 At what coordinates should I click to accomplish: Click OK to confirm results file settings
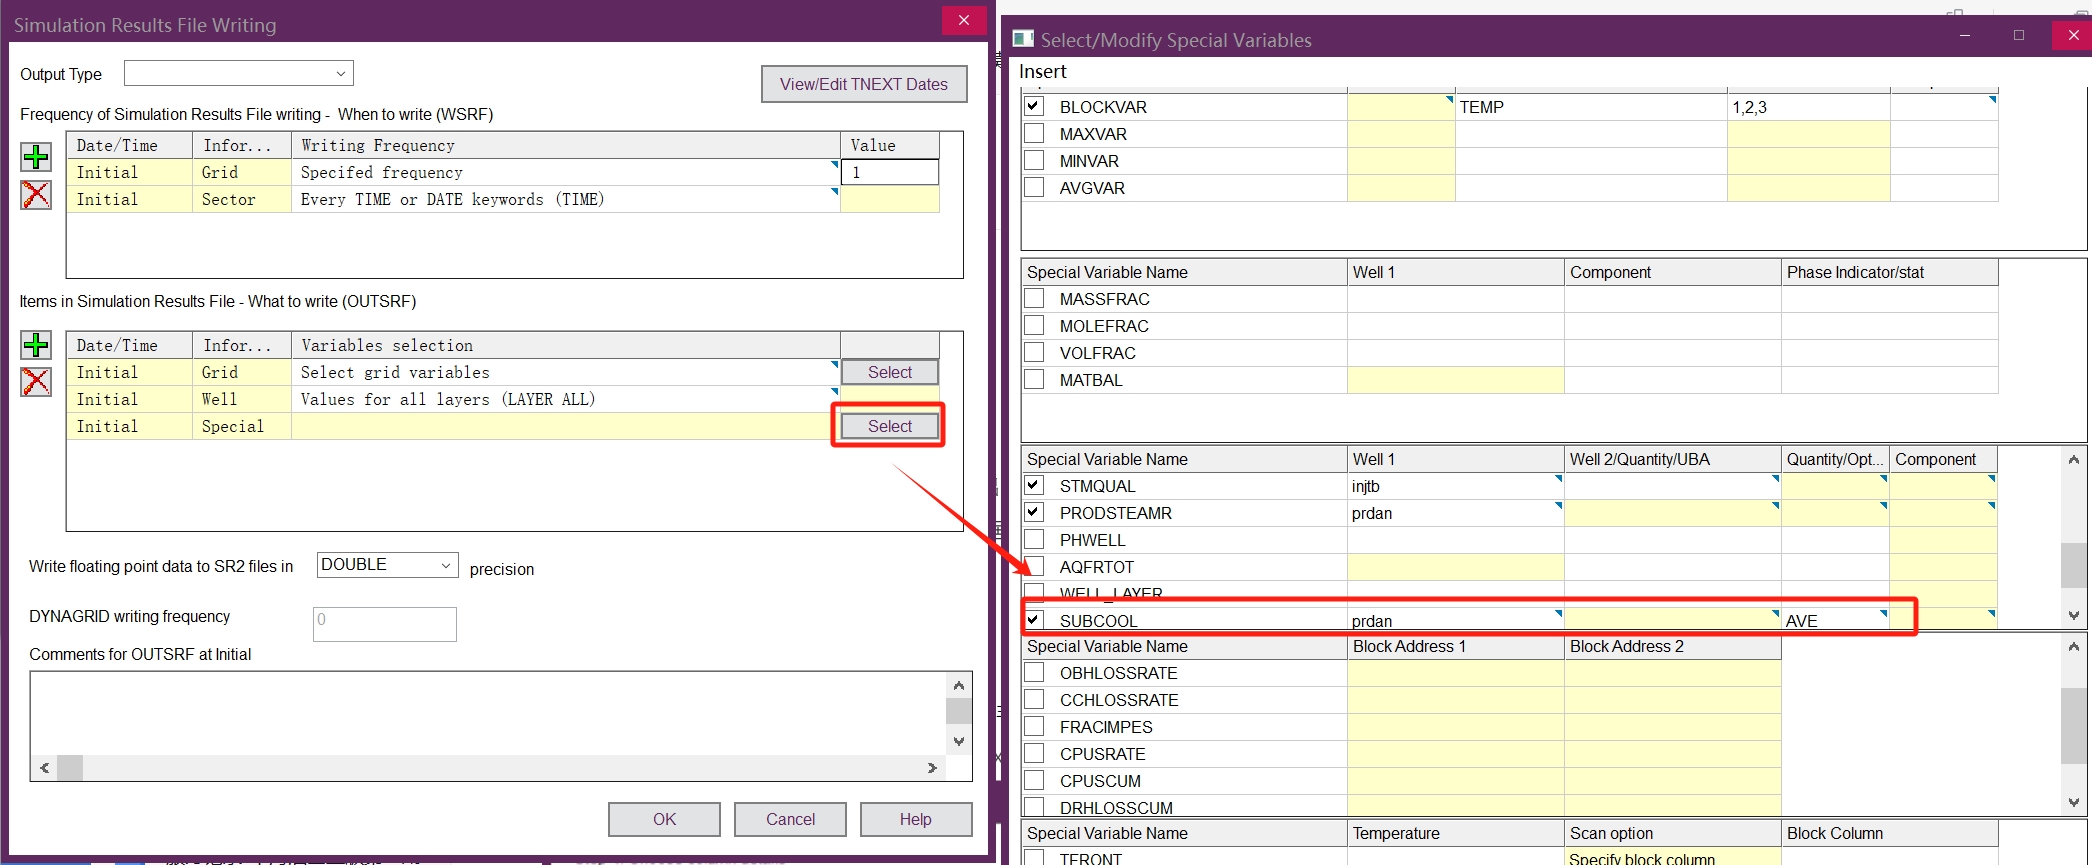[664, 819]
